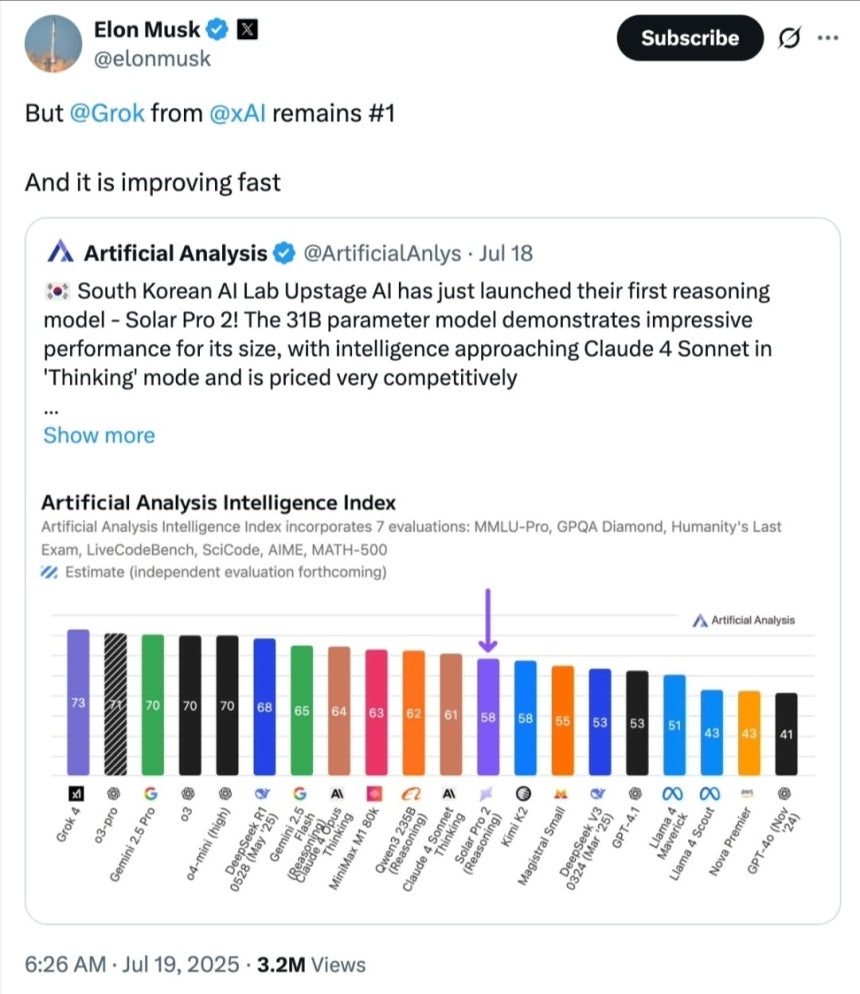Open the @ArtificialAnlys handle in quoted tweet
Screen dimensions: 860x994
382,253
